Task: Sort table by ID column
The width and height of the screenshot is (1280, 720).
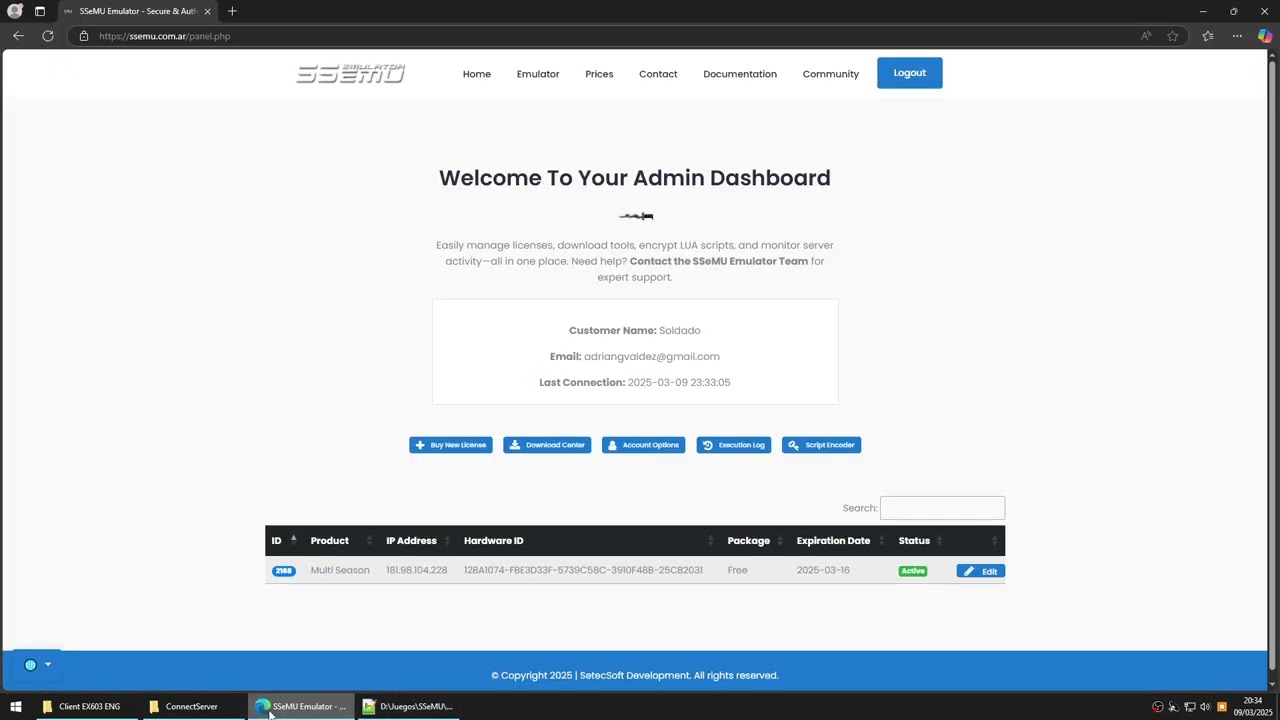Action: tap(284, 541)
